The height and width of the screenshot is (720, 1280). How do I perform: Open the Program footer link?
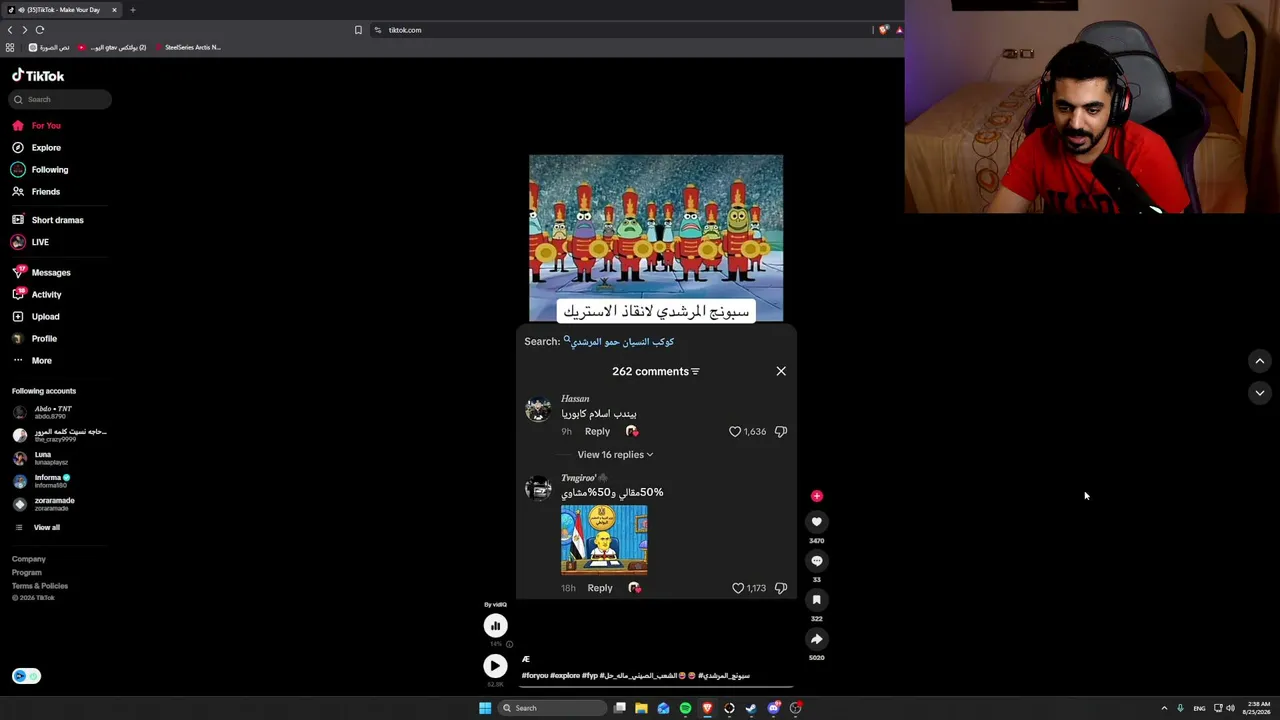point(27,573)
